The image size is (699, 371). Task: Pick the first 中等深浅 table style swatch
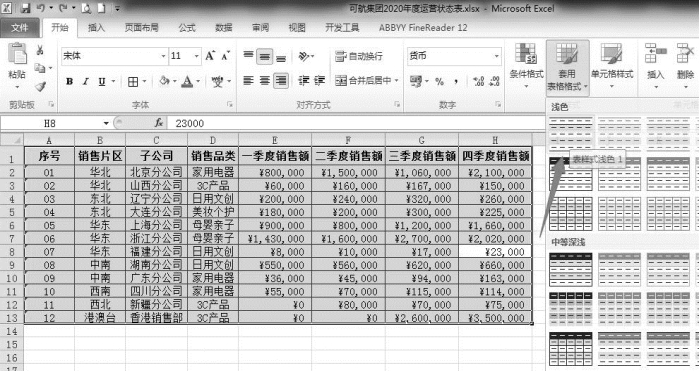pos(571,269)
